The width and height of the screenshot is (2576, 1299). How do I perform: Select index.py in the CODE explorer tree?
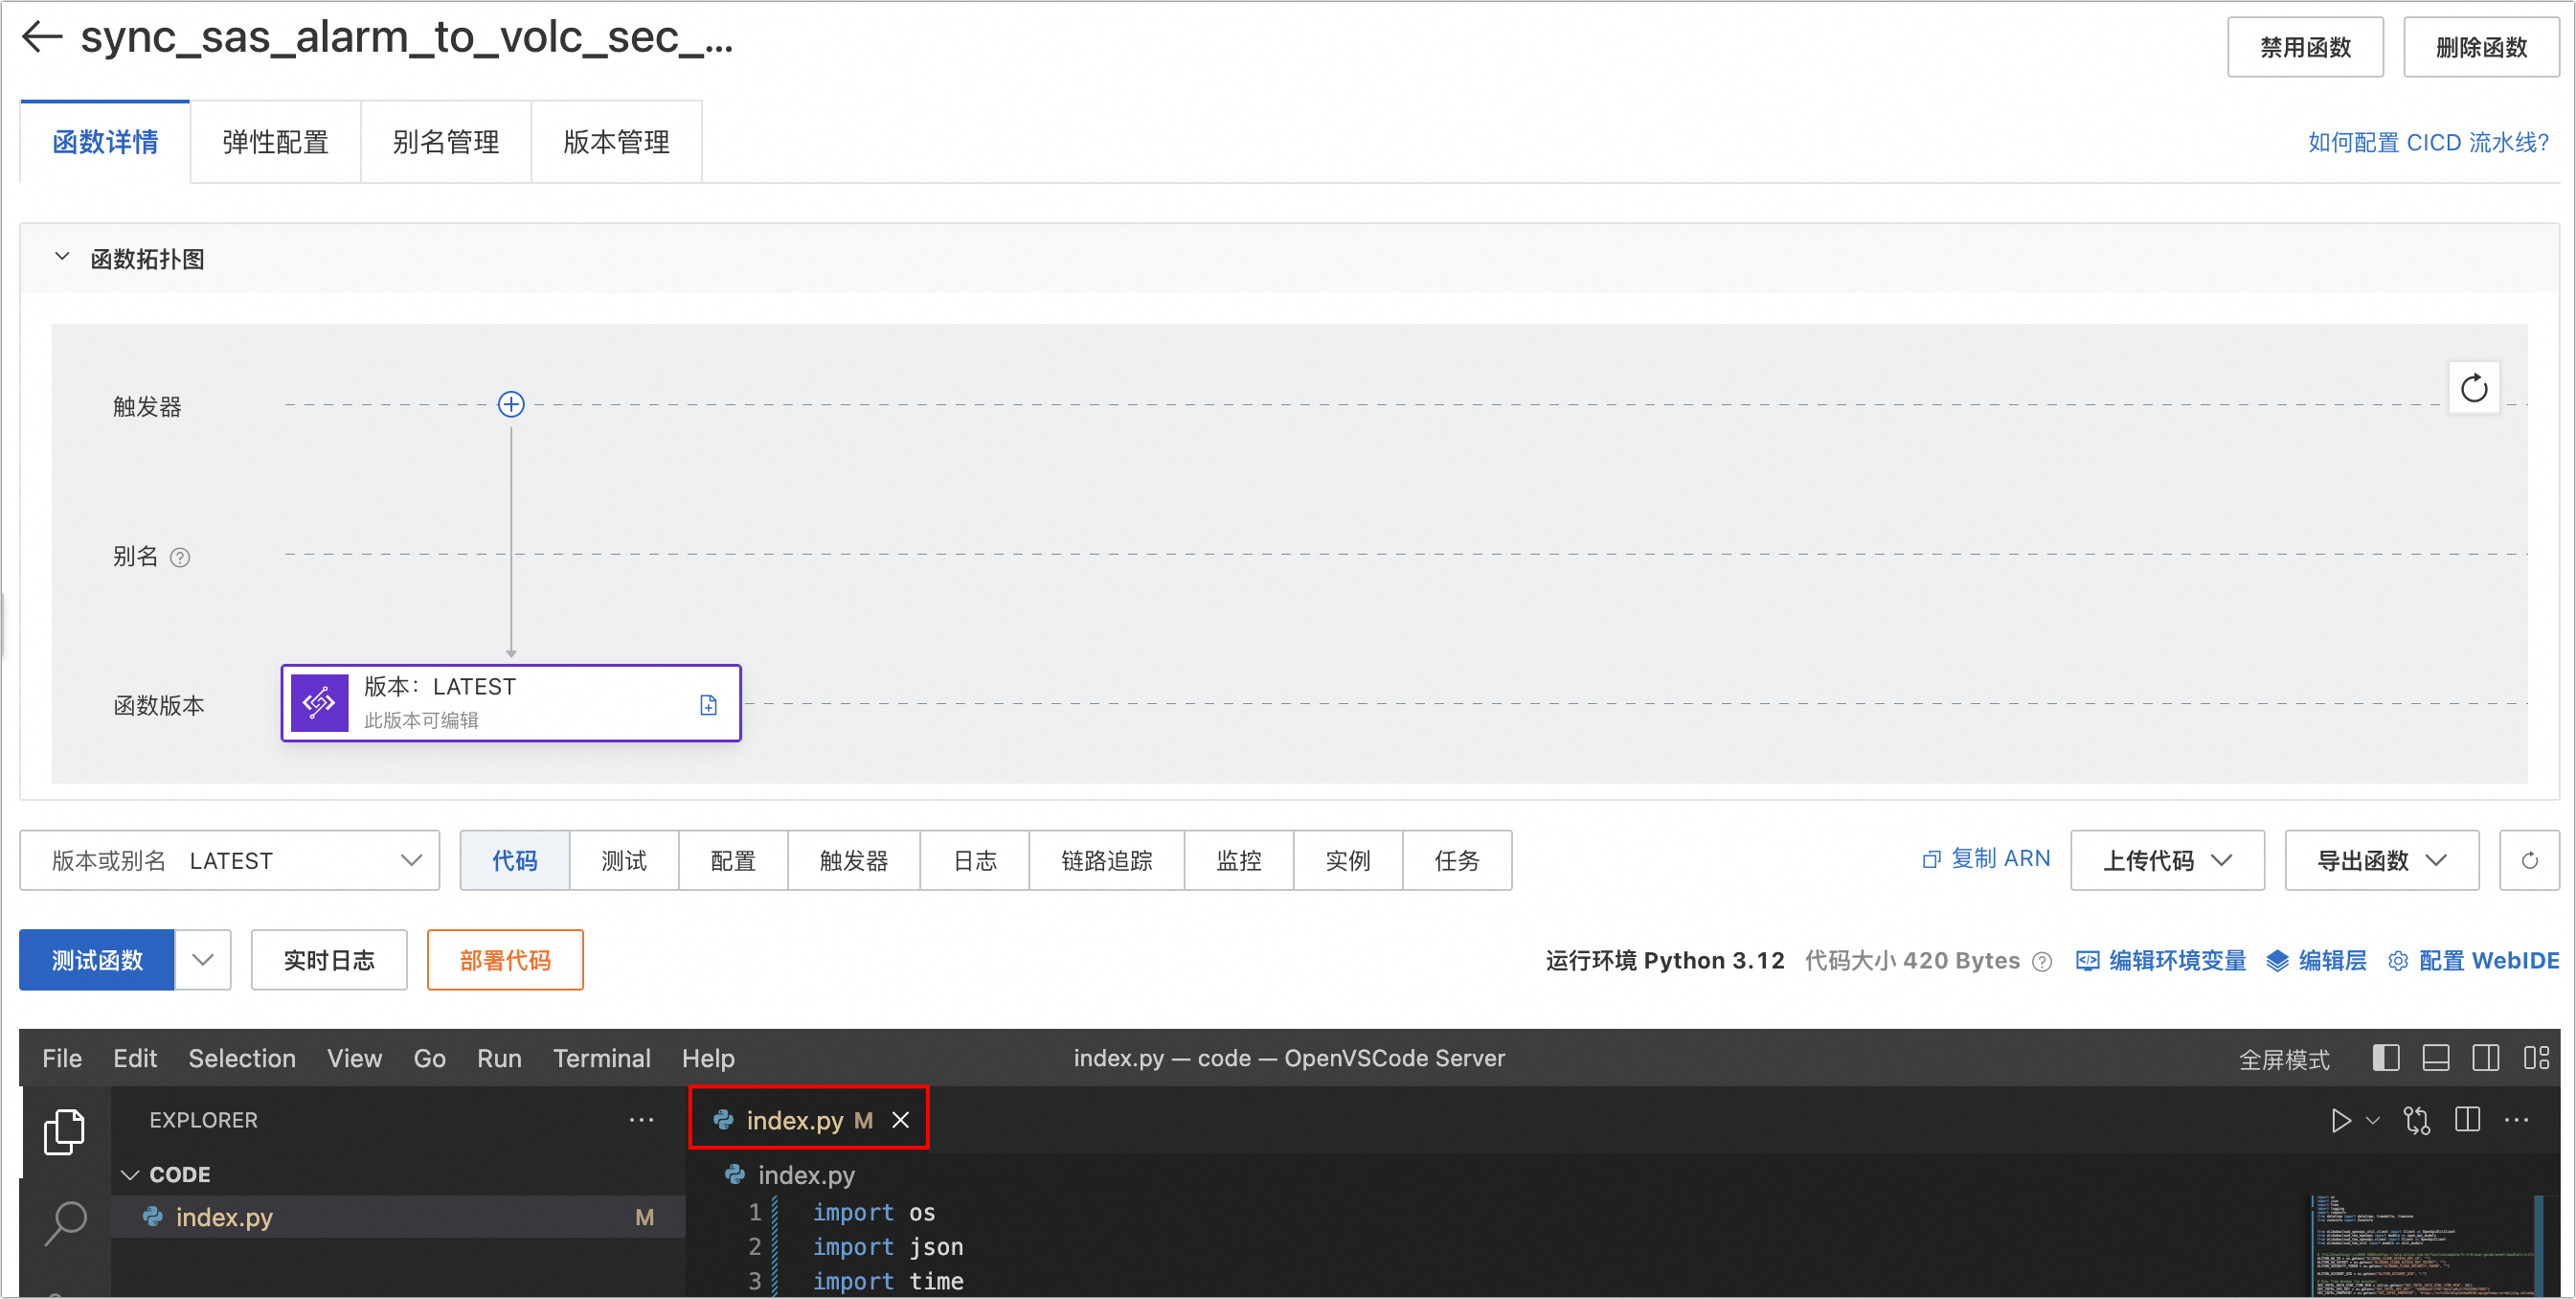coord(224,1217)
